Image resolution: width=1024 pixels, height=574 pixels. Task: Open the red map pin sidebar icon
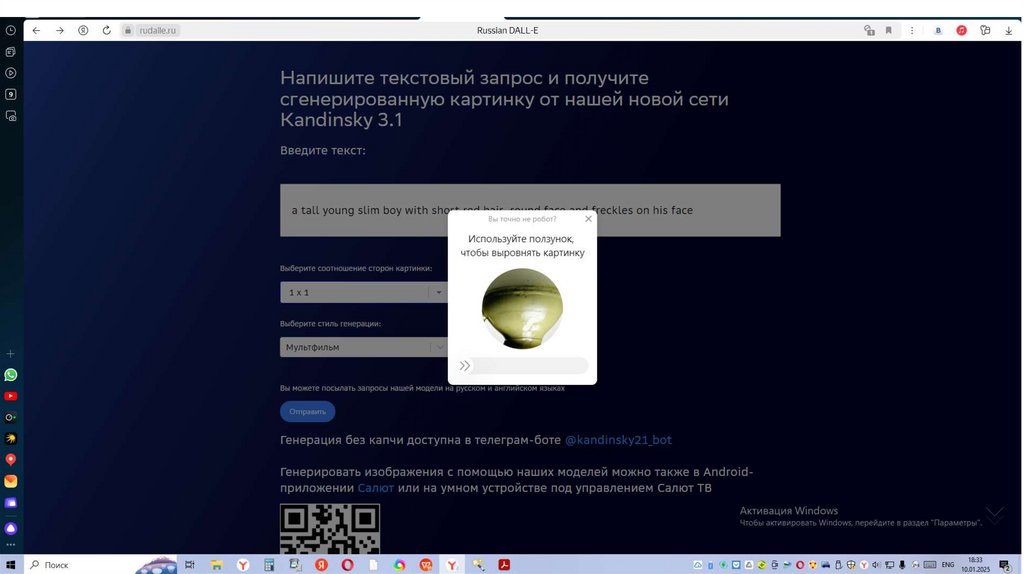click(x=10, y=460)
